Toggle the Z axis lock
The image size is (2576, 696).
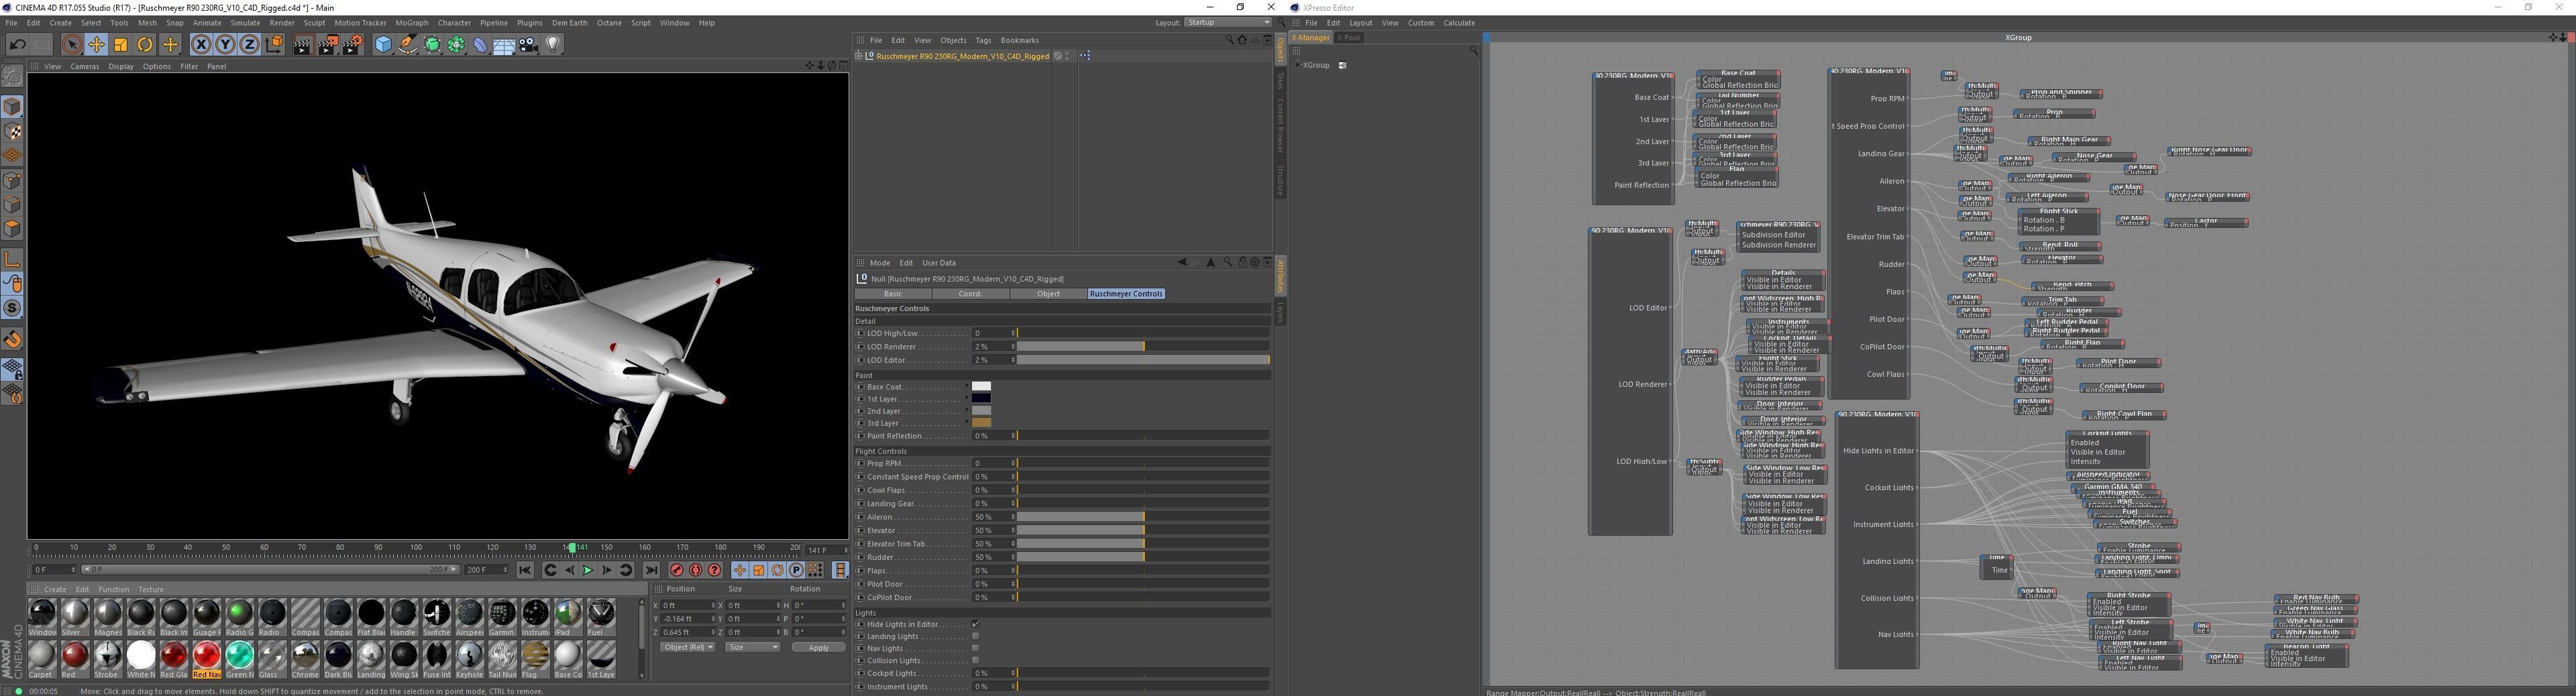[x=249, y=44]
